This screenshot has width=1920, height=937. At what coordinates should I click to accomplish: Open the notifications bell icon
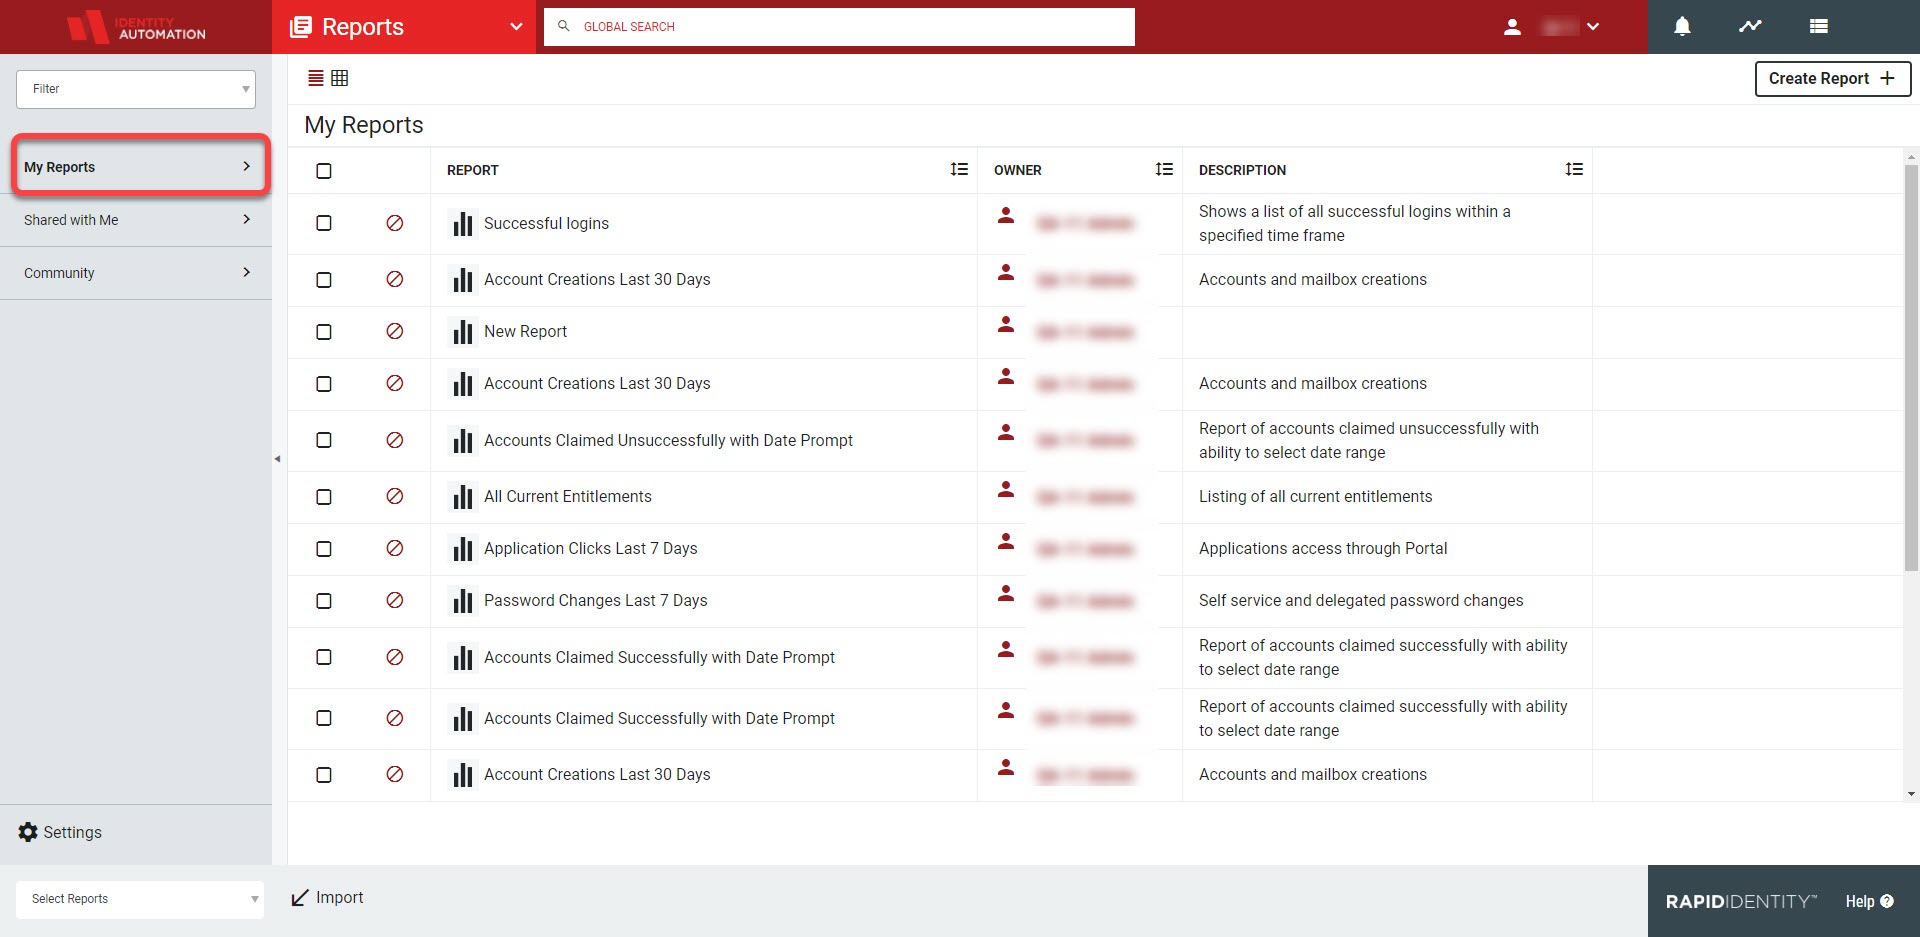[x=1682, y=27]
